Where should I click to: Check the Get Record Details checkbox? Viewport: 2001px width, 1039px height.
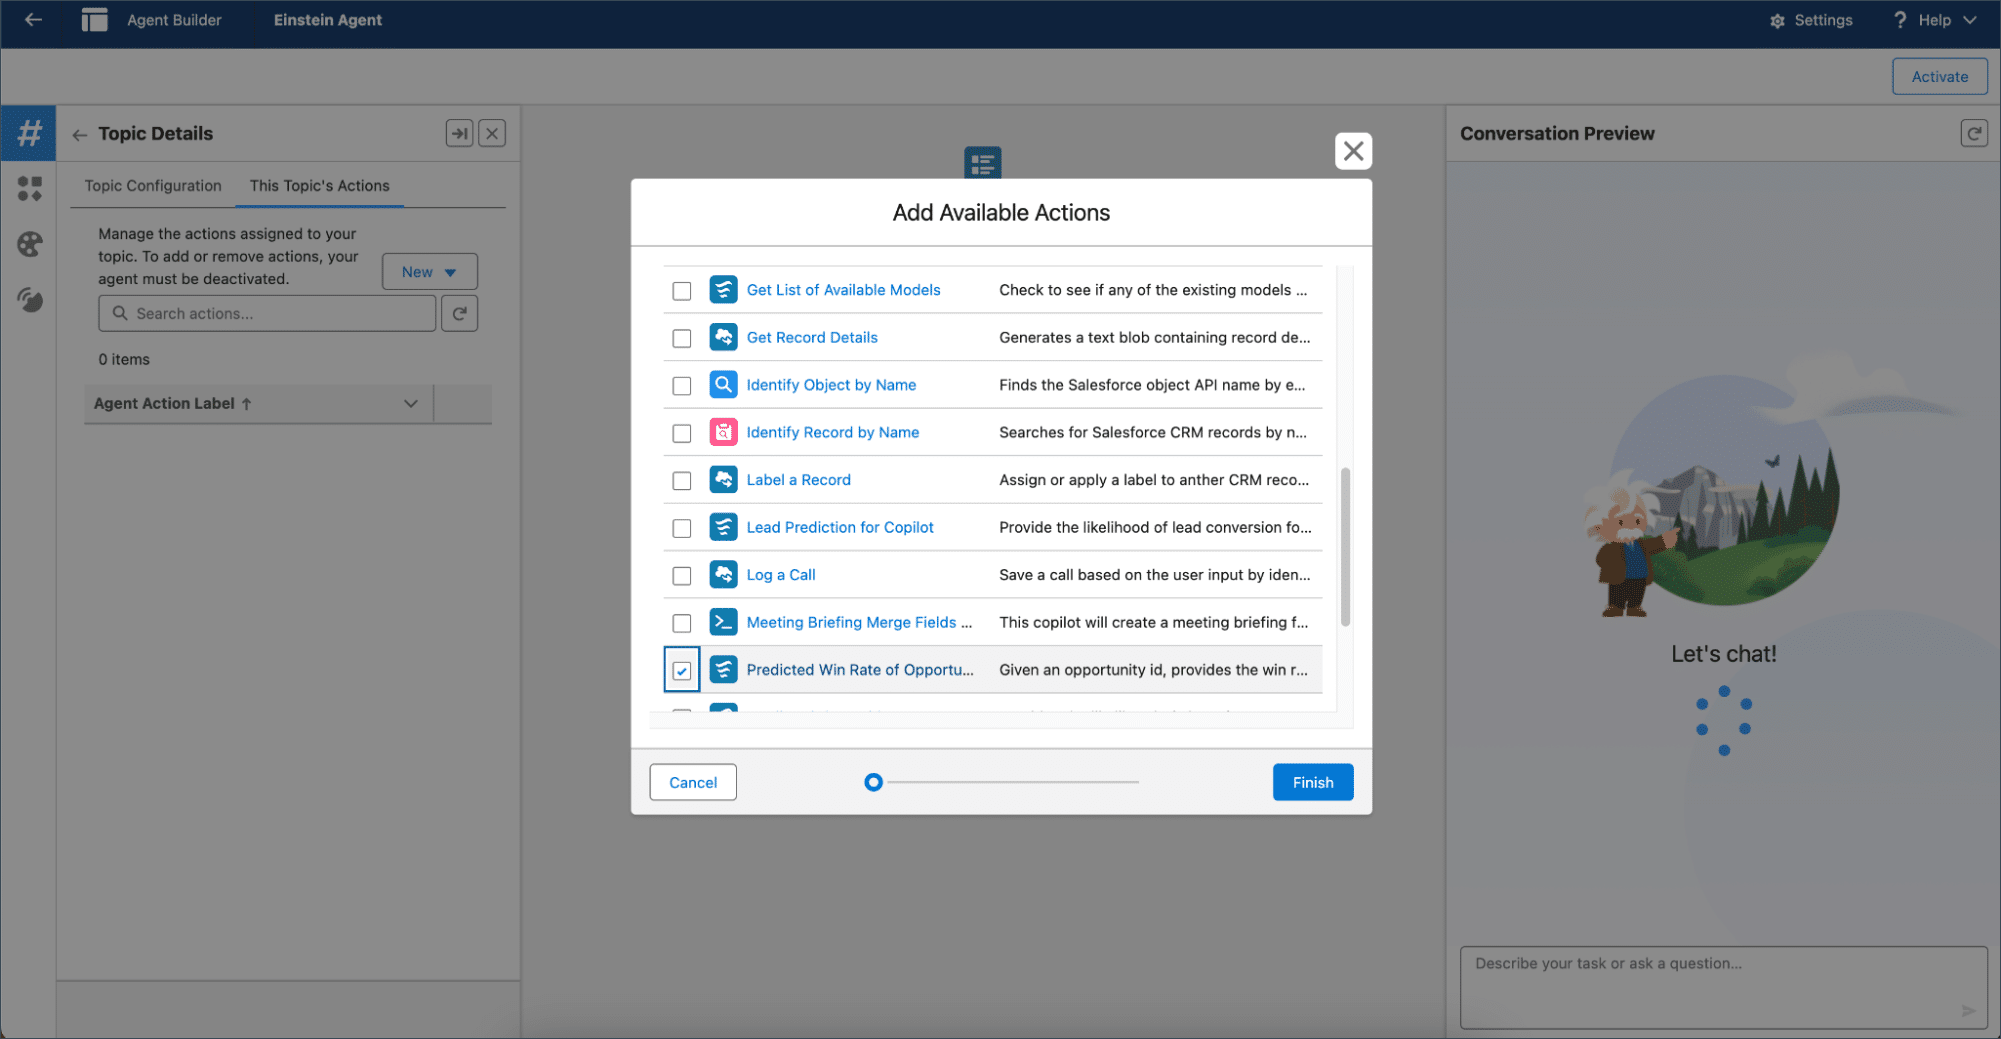pos(682,338)
